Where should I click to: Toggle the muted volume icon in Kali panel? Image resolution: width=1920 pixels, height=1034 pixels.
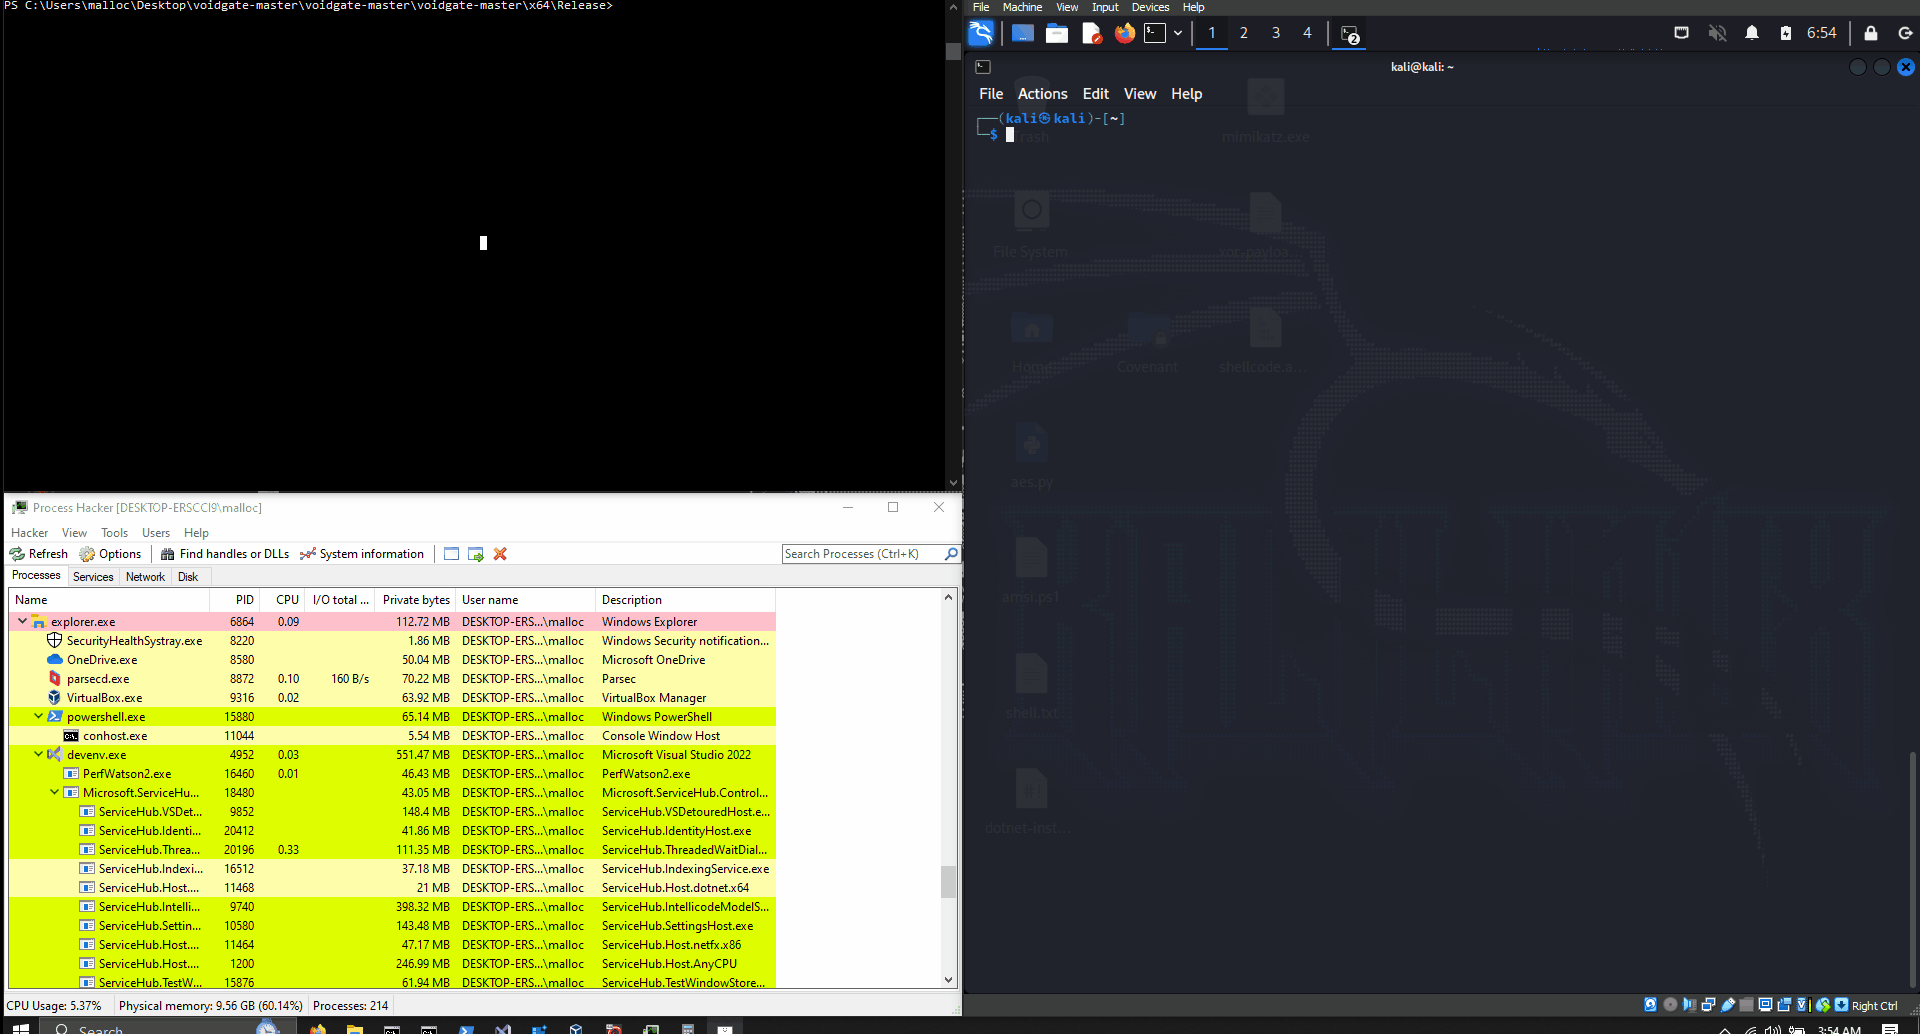[x=1717, y=33]
